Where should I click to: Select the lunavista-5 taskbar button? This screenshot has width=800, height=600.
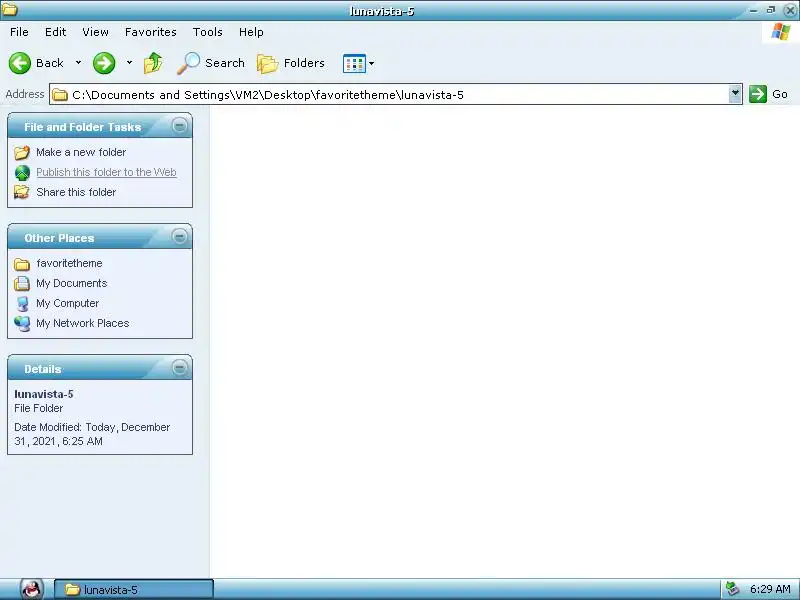(x=134, y=590)
